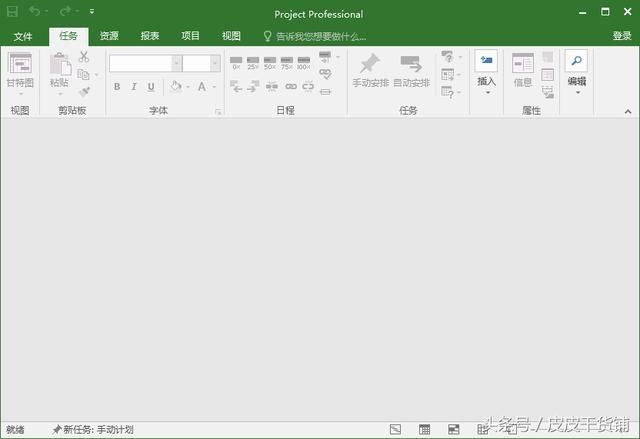Click the Format Painter brush icon

(x=84, y=91)
